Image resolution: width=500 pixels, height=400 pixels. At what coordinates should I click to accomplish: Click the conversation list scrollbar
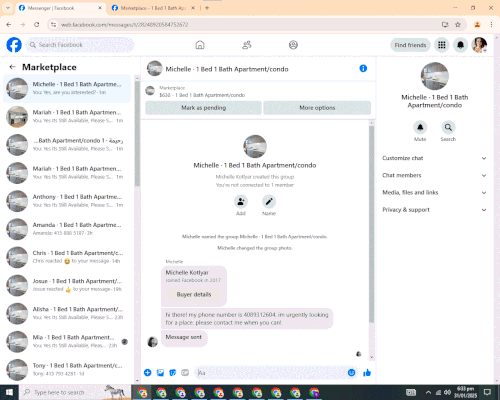(137, 133)
